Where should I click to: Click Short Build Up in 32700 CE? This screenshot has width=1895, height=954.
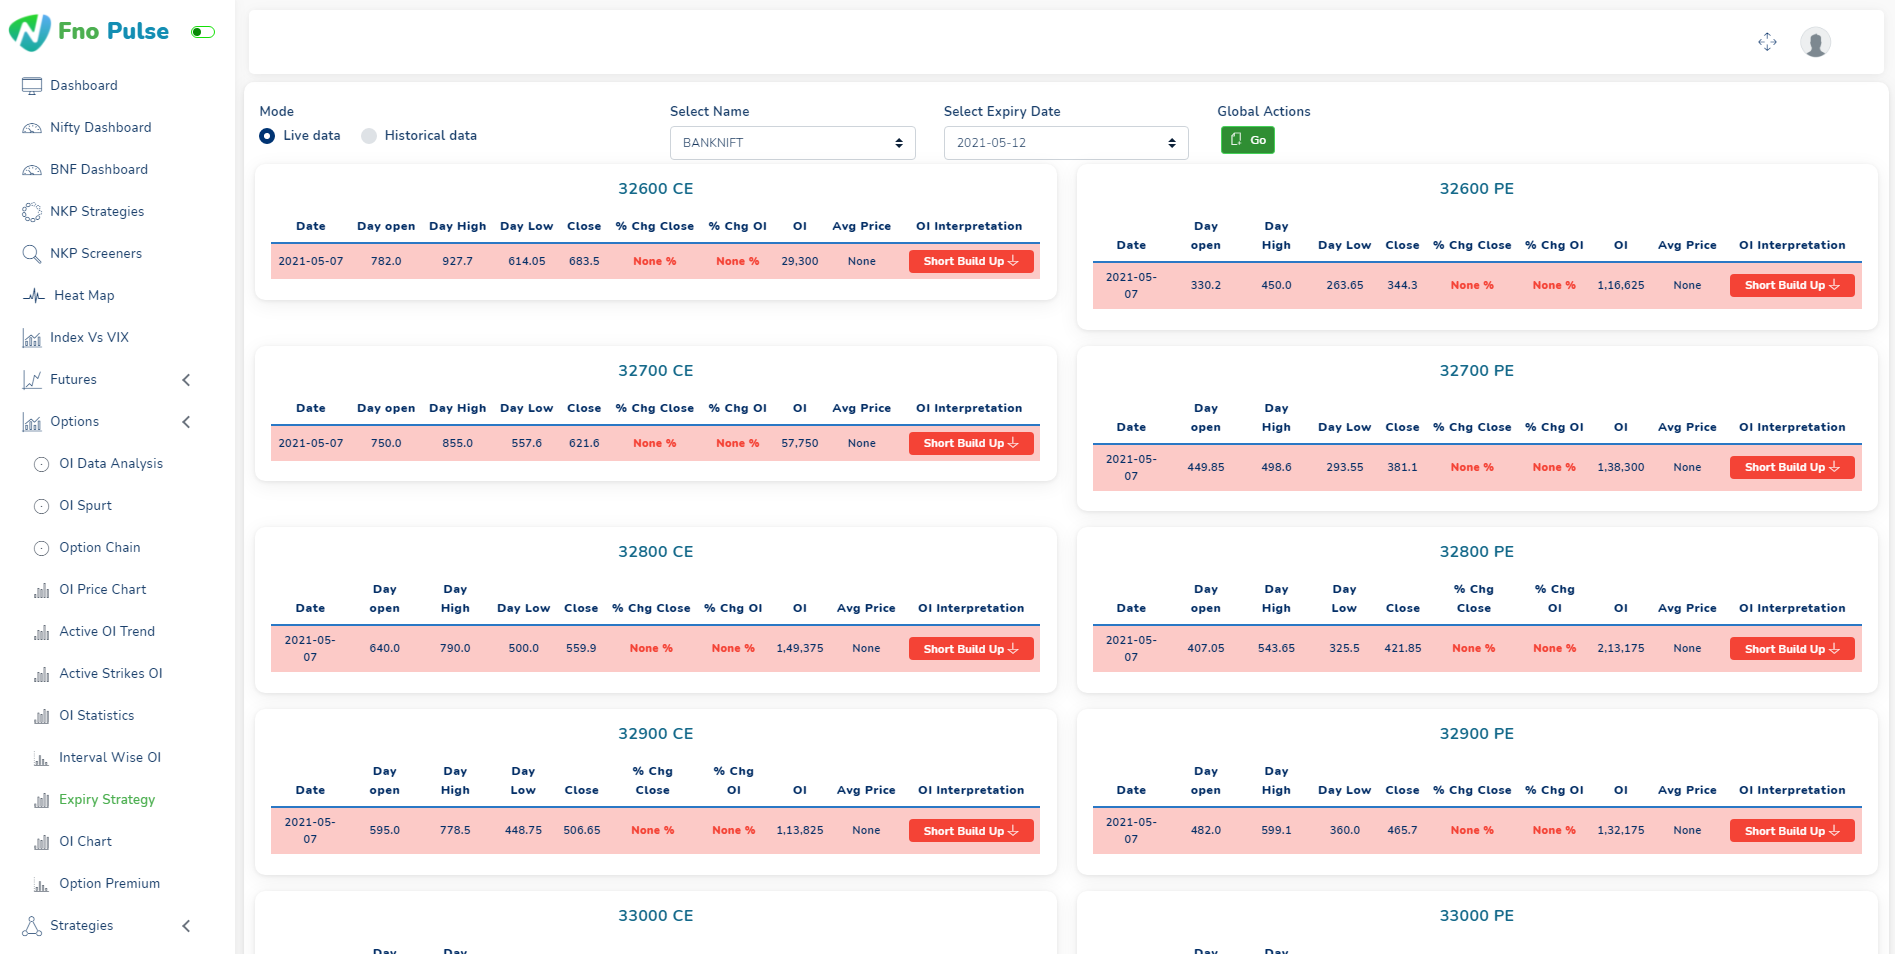[970, 444]
